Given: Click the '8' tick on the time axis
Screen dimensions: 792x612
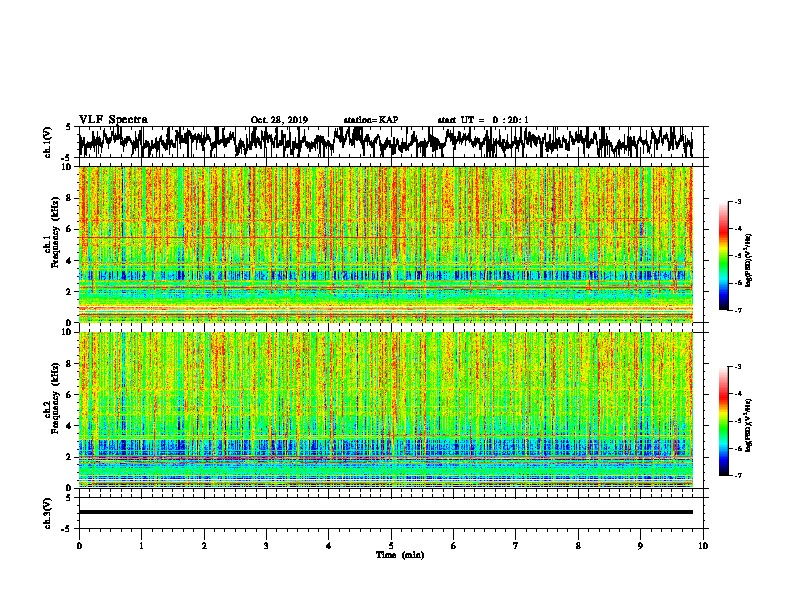Looking at the screenshot, I should [x=578, y=546].
